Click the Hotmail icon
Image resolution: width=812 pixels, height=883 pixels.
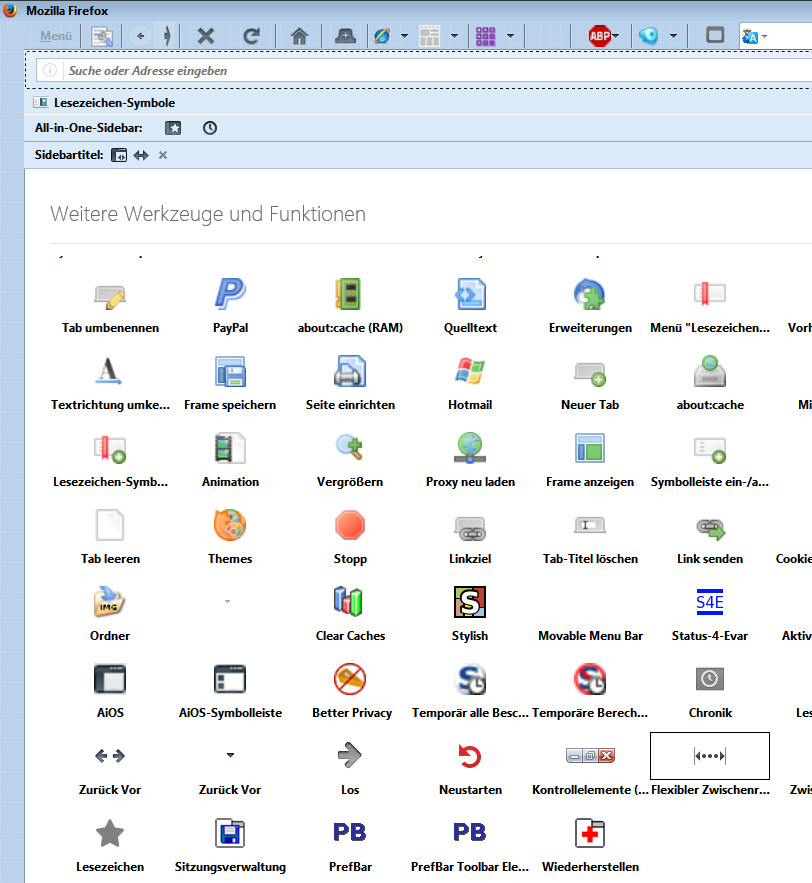469,371
